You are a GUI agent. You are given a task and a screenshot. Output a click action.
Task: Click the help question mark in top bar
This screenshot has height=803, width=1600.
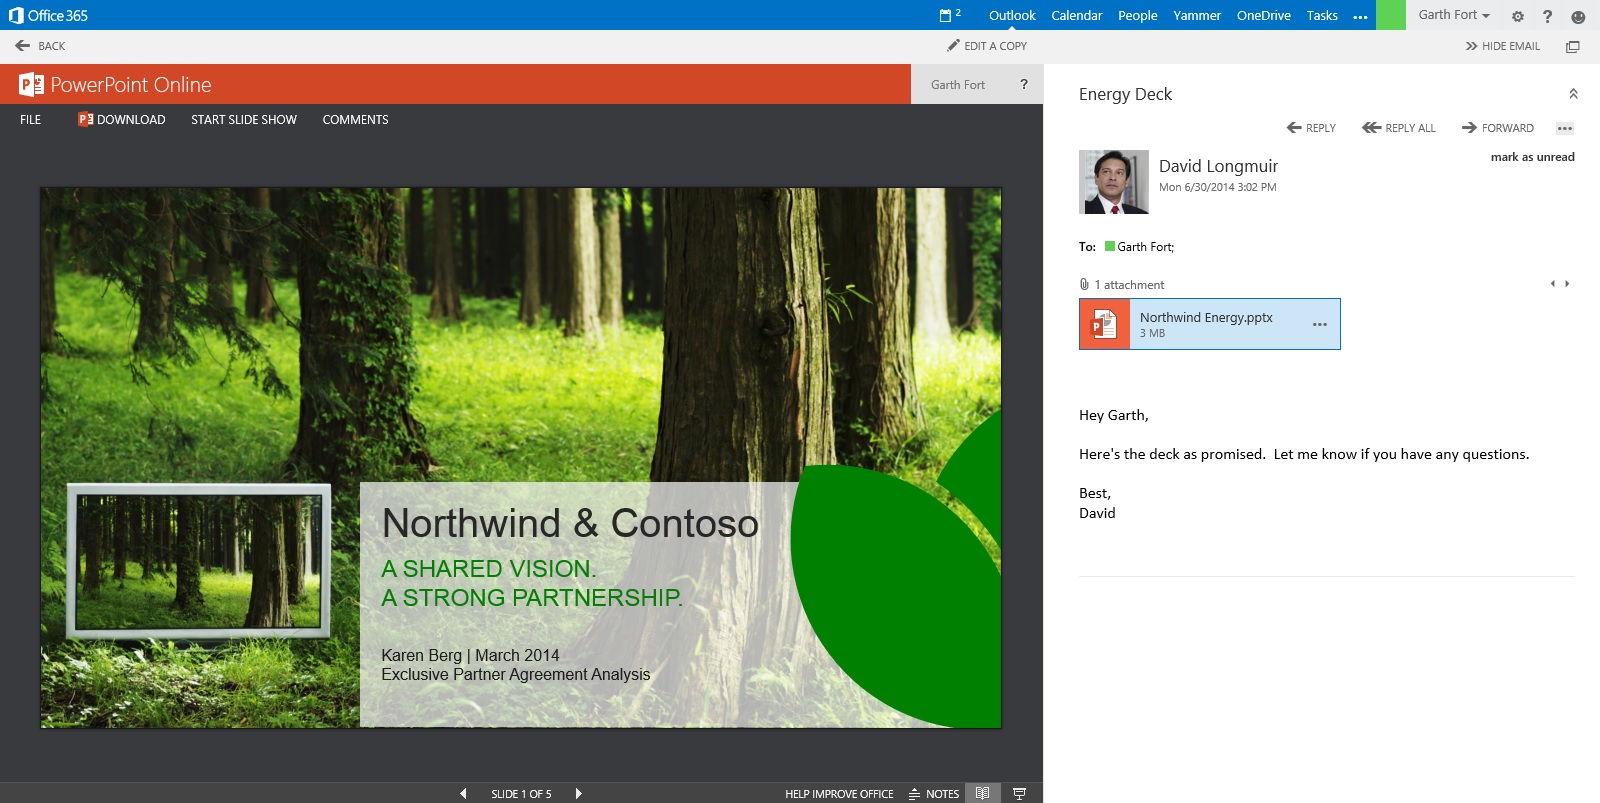pyautogui.click(x=1547, y=16)
